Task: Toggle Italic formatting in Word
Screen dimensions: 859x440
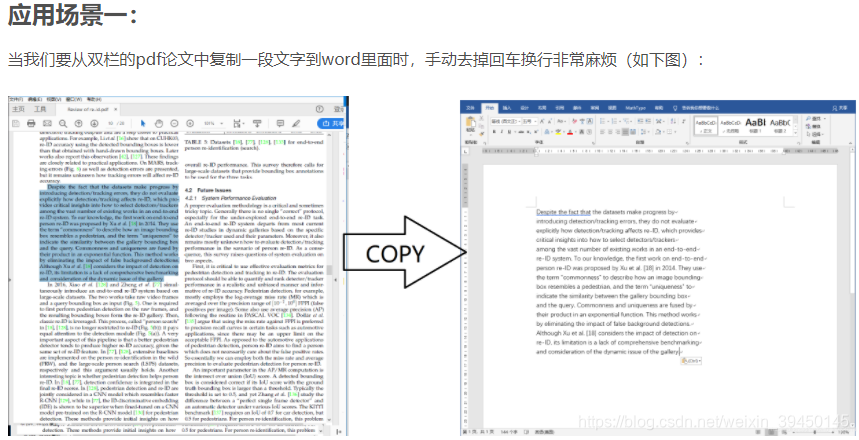Action: [501, 132]
